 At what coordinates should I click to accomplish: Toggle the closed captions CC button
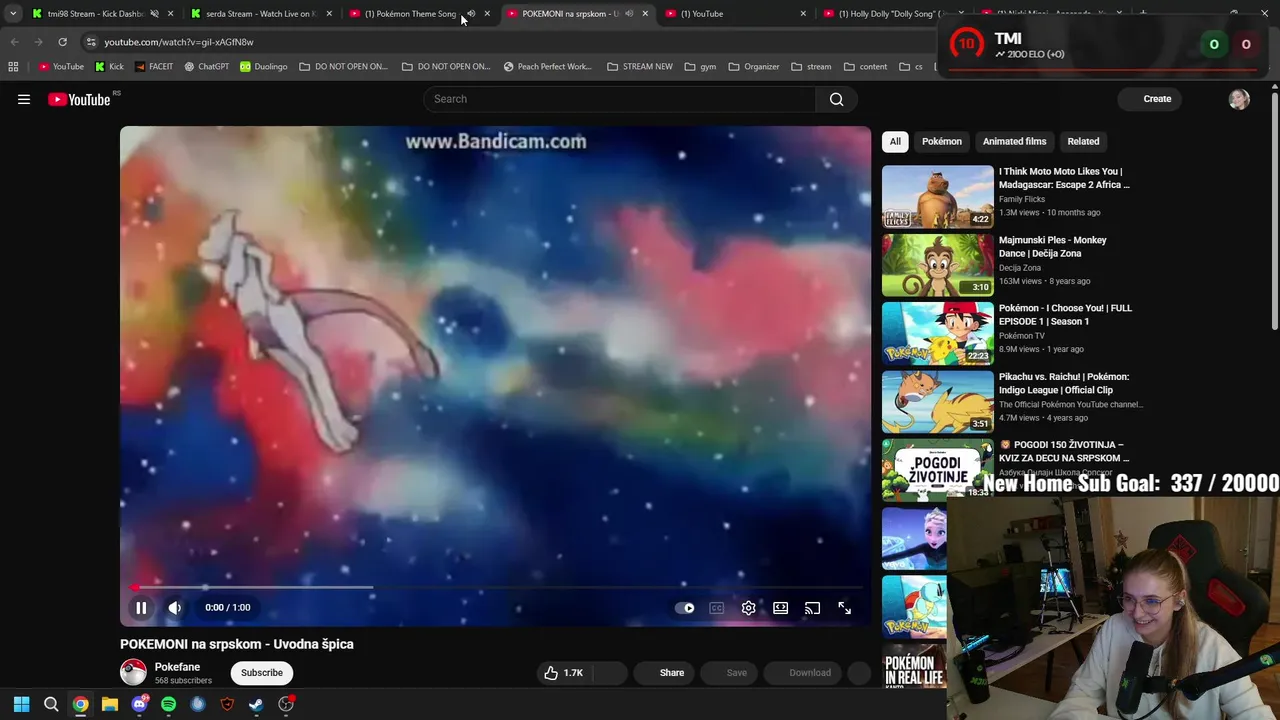(x=717, y=608)
